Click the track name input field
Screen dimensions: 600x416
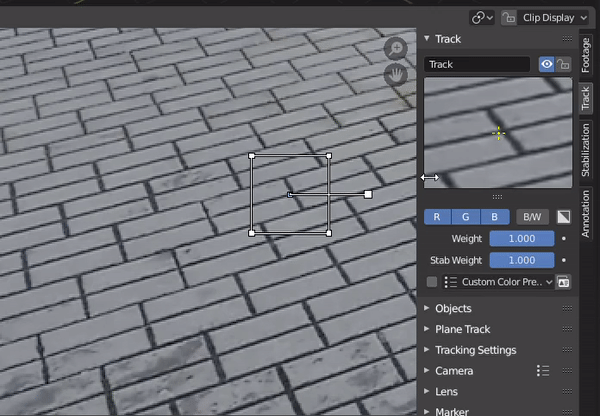pyautogui.click(x=477, y=64)
